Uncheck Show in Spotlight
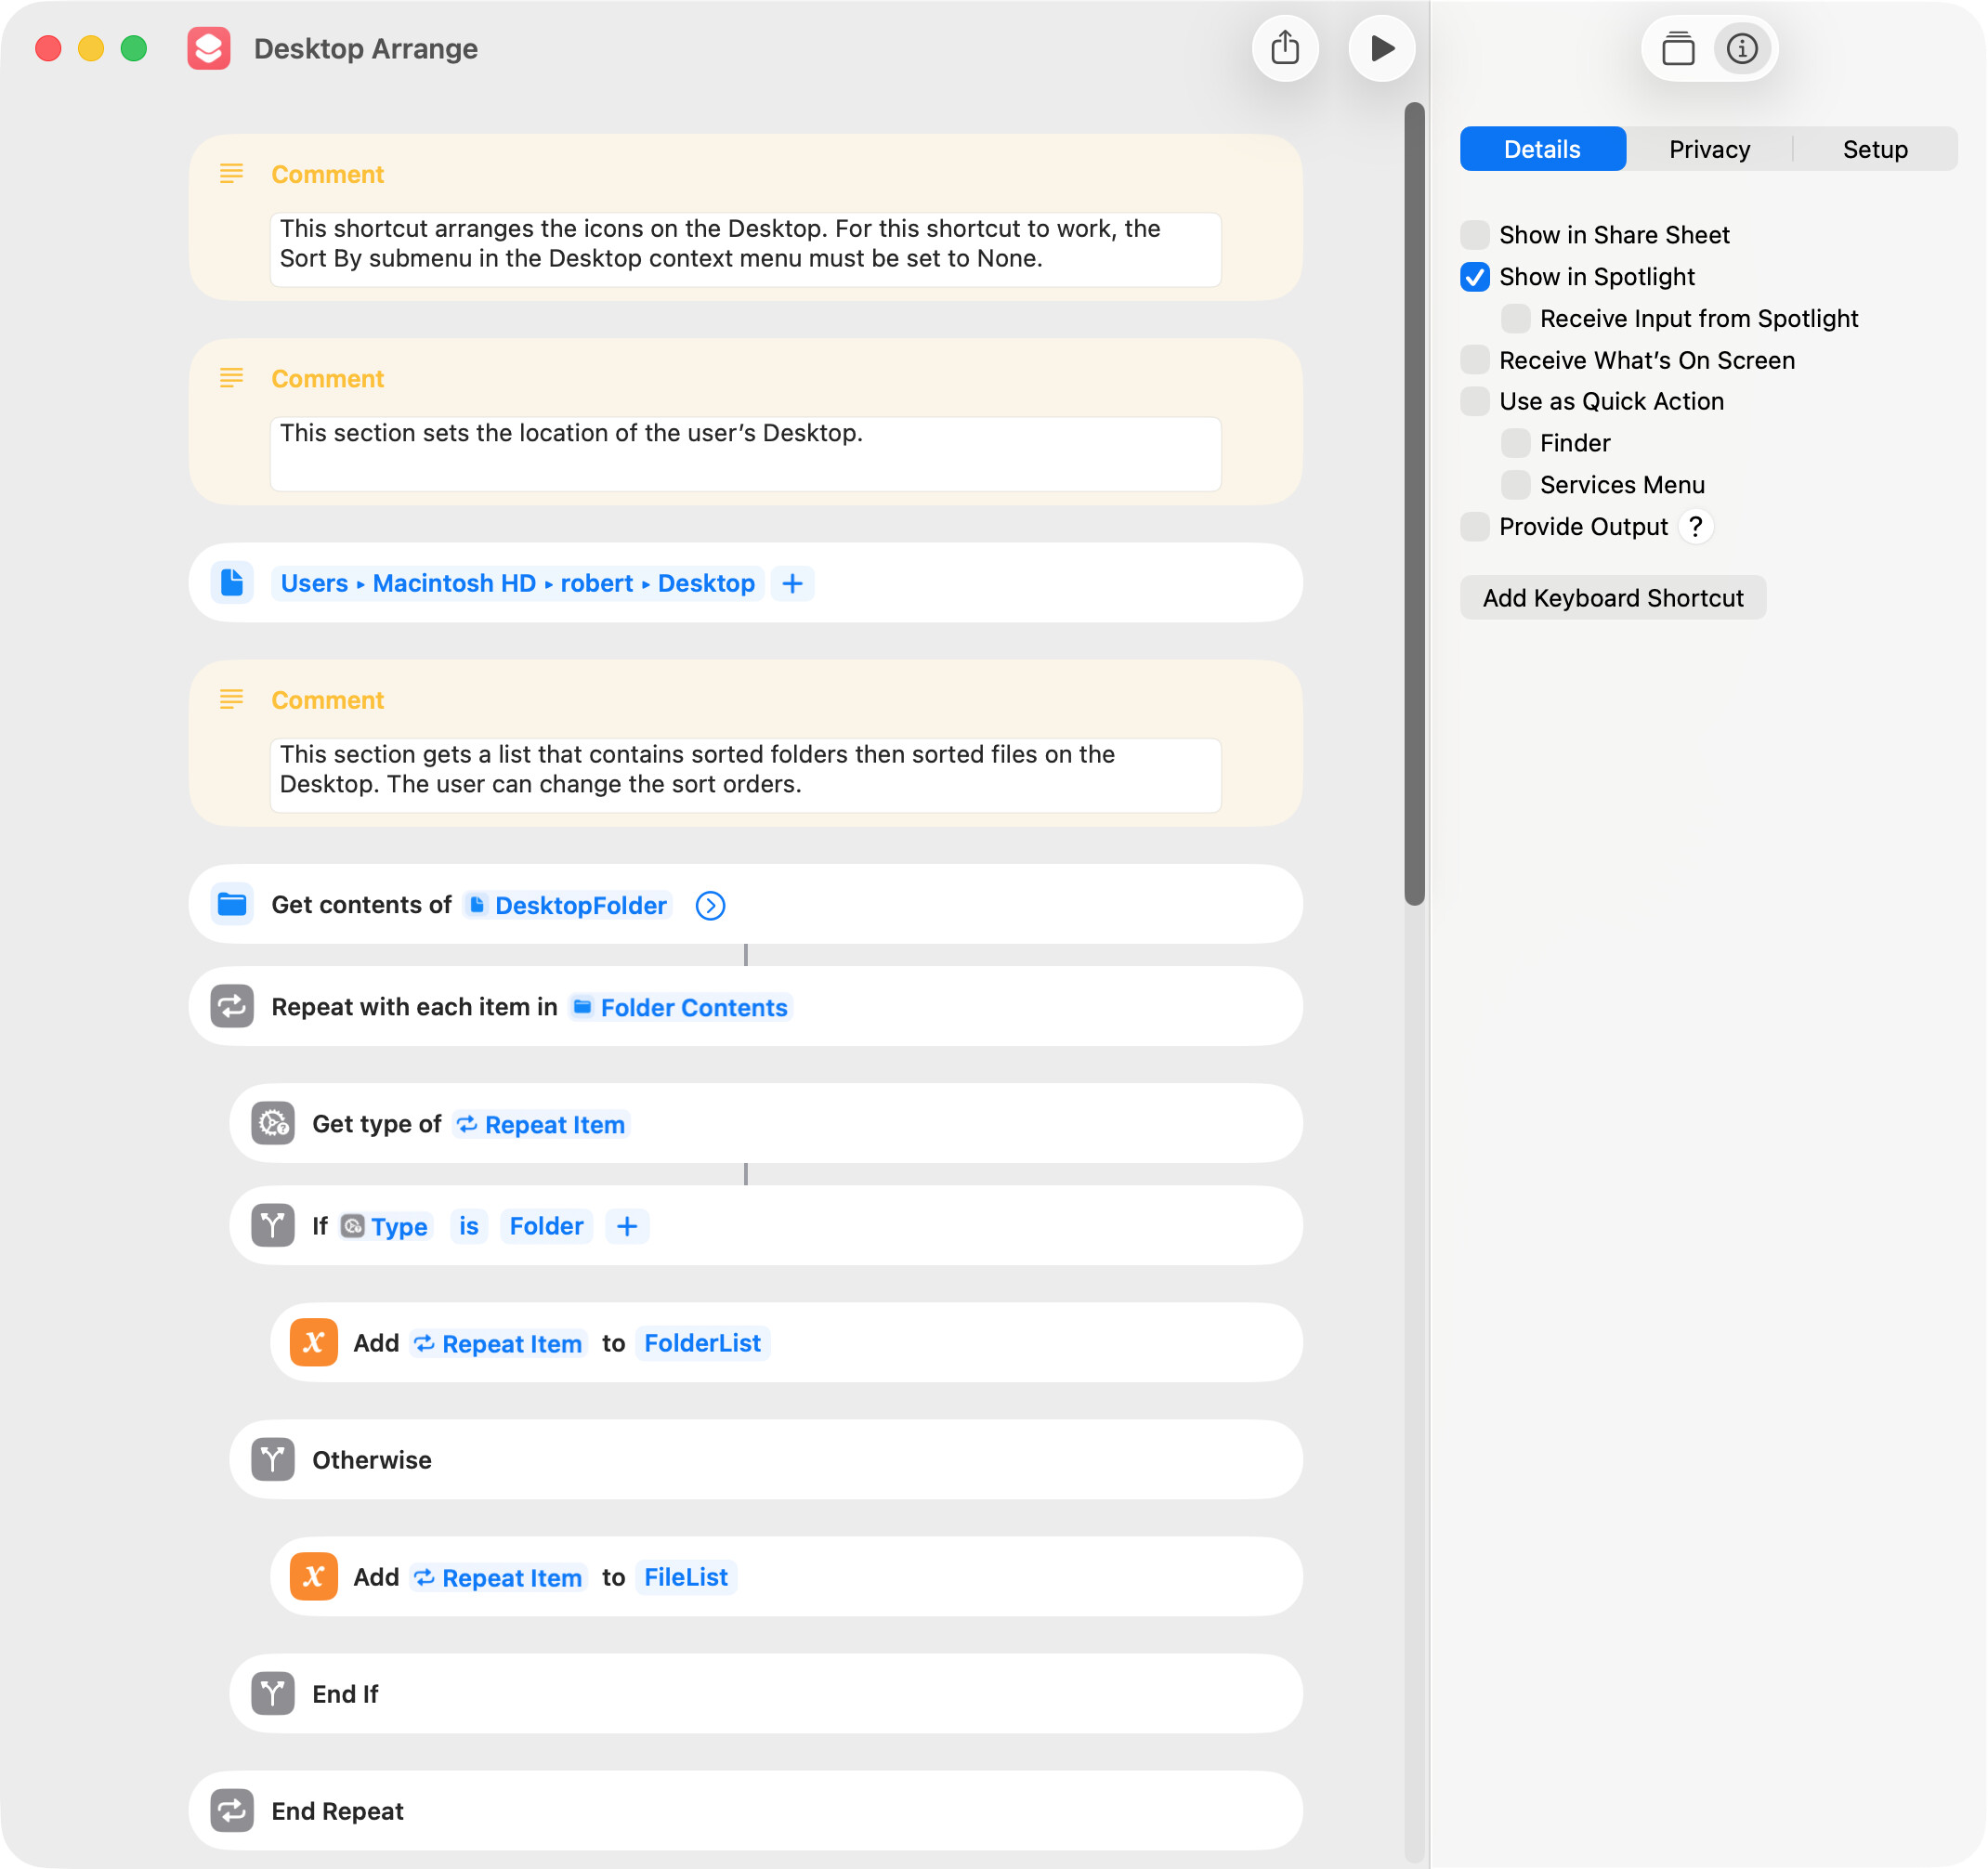Viewport: 1988px width, 1869px height. [x=1475, y=277]
